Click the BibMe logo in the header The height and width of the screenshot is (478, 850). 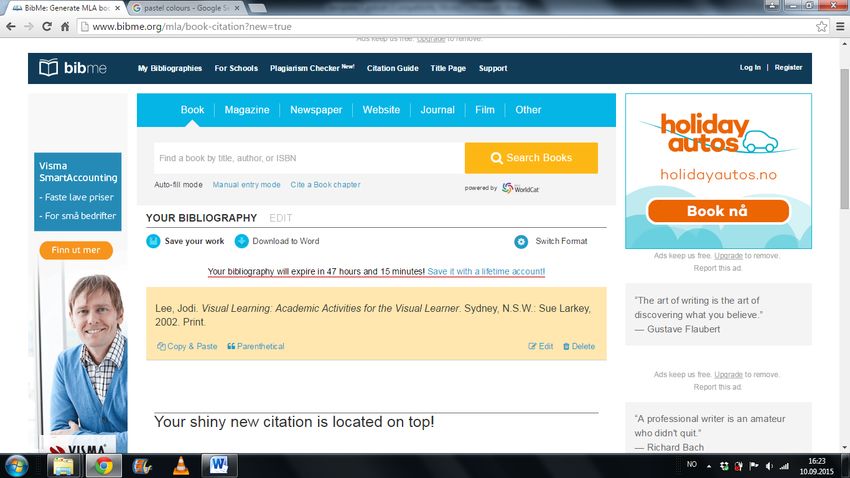point(73,68)
